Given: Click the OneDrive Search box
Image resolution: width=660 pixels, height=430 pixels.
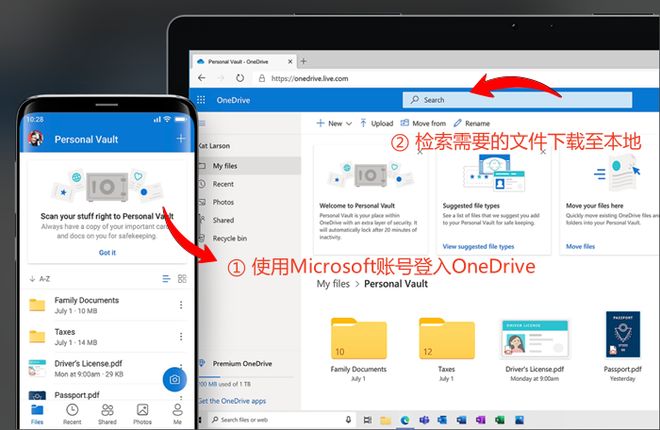Looking at the screenshot, I should [517, 100].
